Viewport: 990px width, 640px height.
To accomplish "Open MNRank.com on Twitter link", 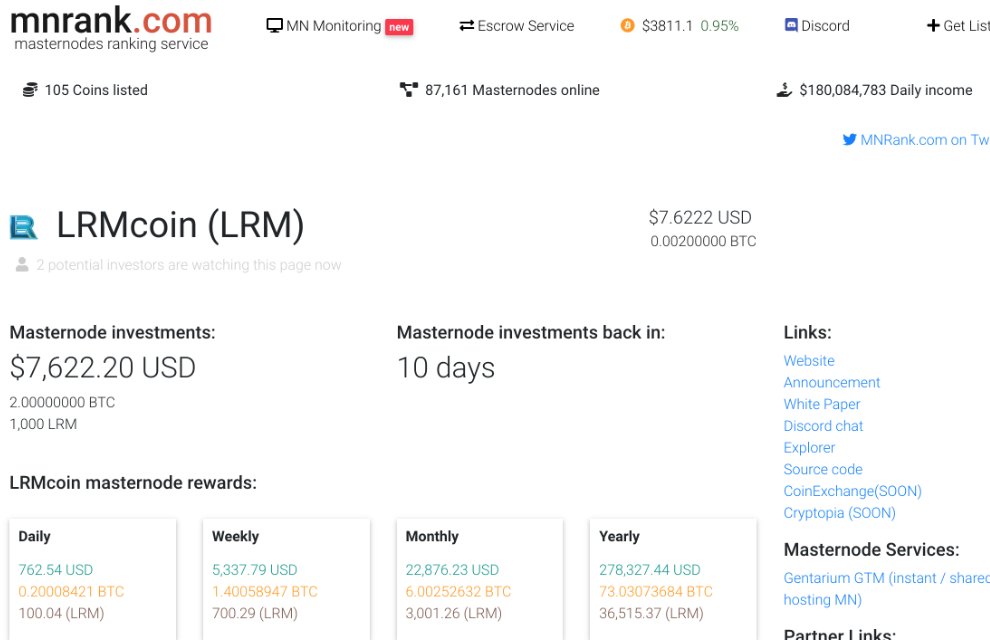I will pos(925,139).
